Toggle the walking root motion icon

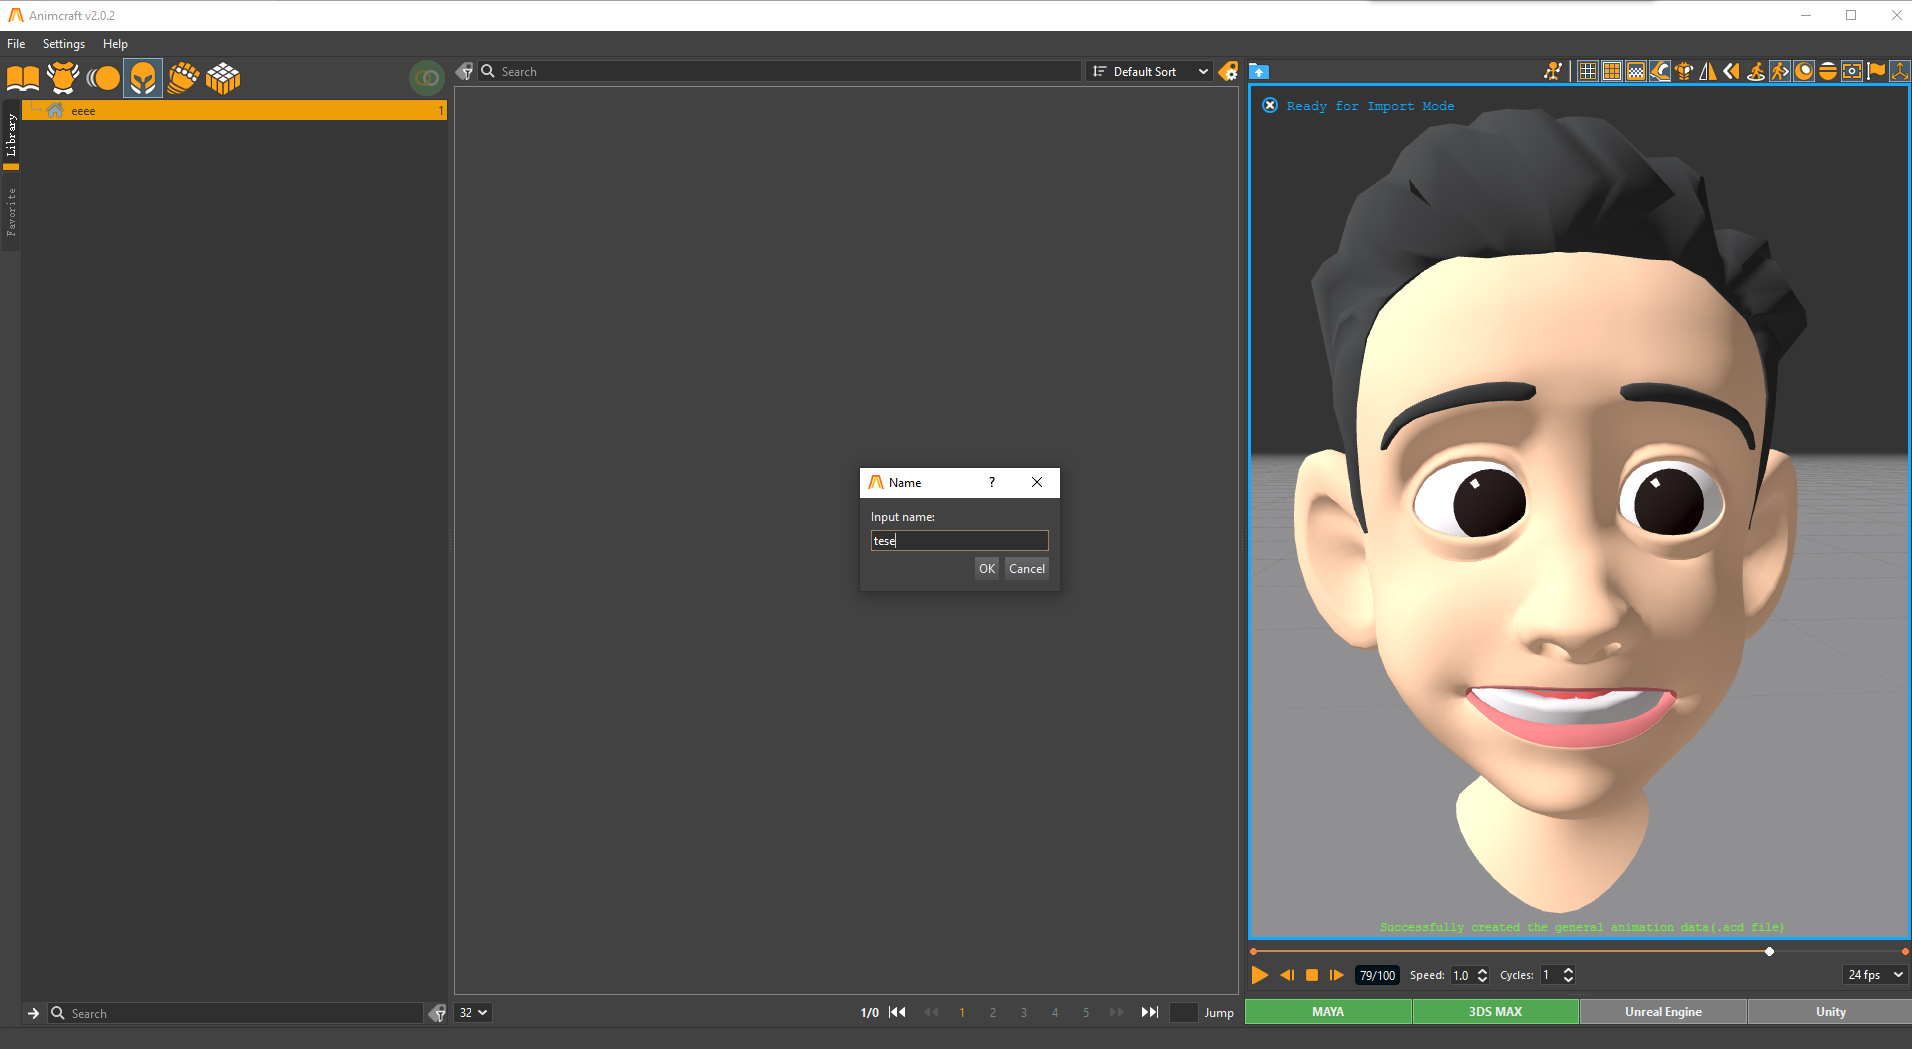1780,71
